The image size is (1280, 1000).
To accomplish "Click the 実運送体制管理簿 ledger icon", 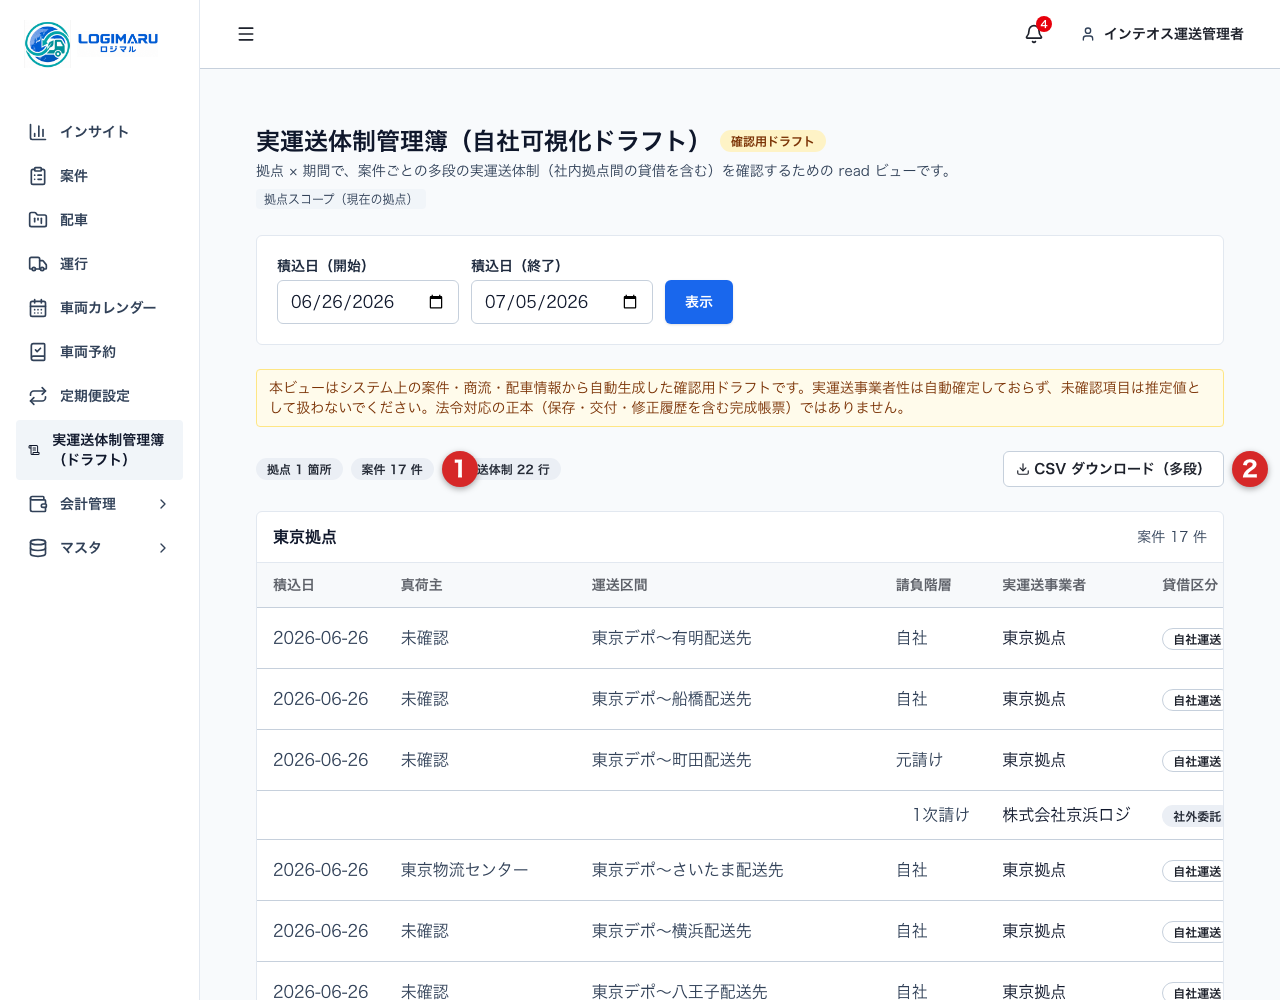I will click(x=34, y=450).
